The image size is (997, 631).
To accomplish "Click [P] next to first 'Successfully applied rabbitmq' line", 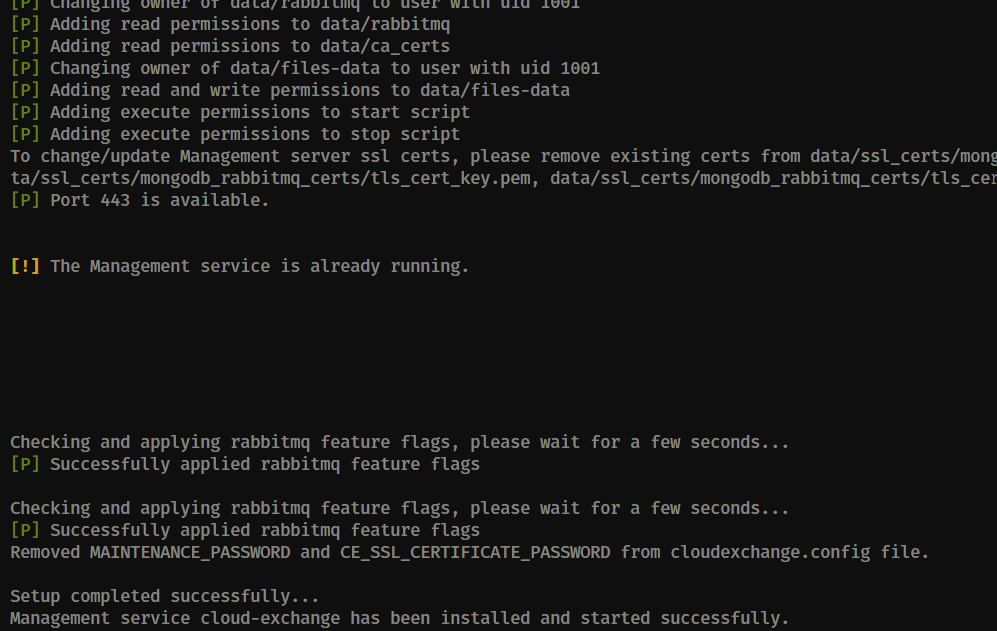I will [x=25, y=464].
